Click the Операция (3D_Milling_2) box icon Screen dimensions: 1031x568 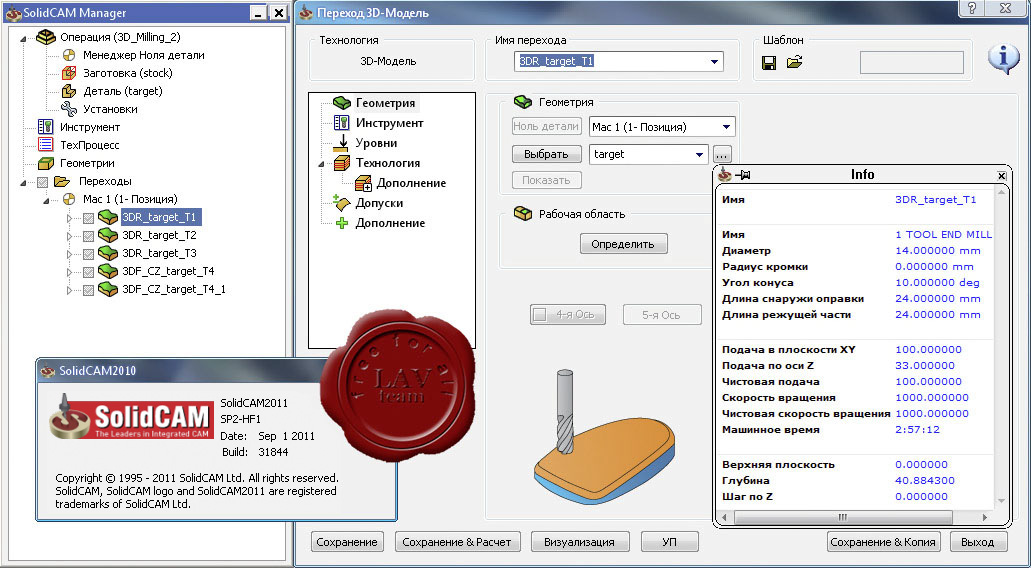pos(46,37)
